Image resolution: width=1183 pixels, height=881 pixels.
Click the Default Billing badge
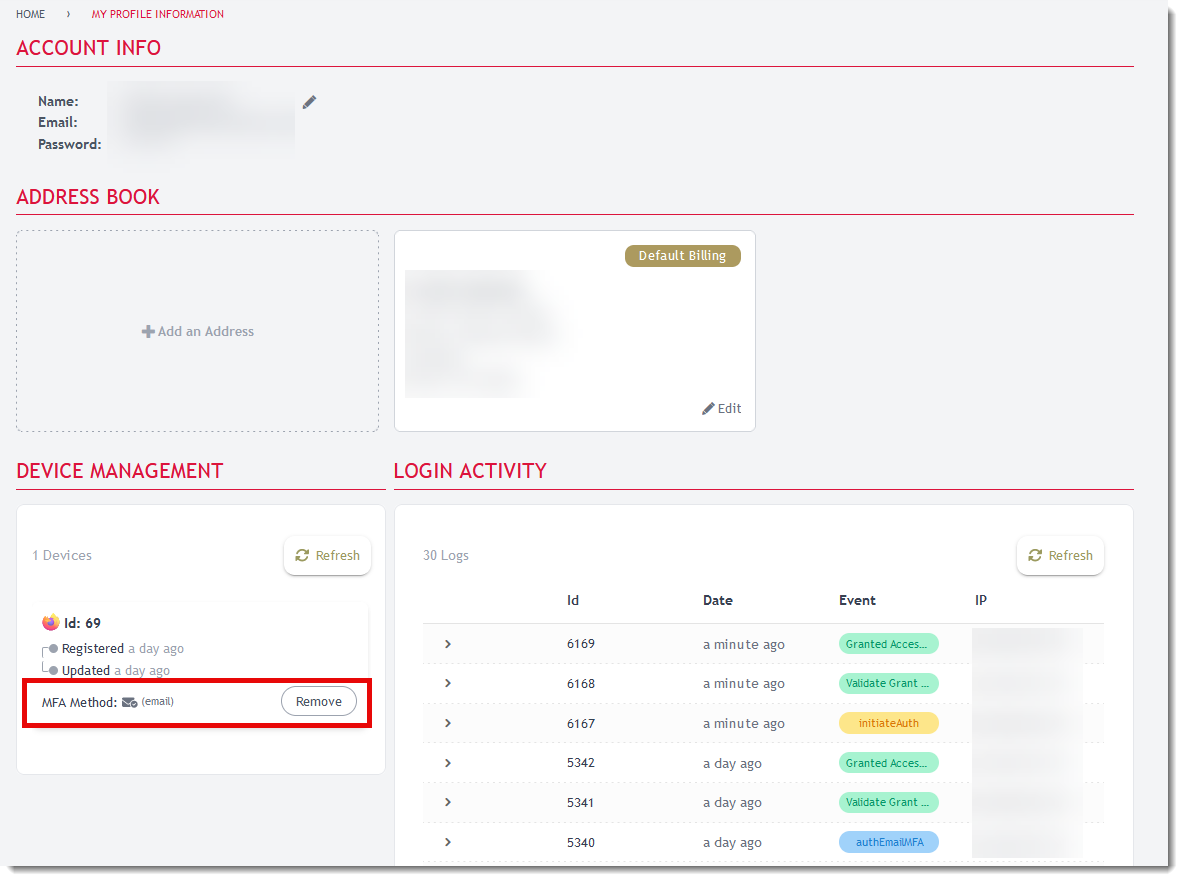coord(683,256)
